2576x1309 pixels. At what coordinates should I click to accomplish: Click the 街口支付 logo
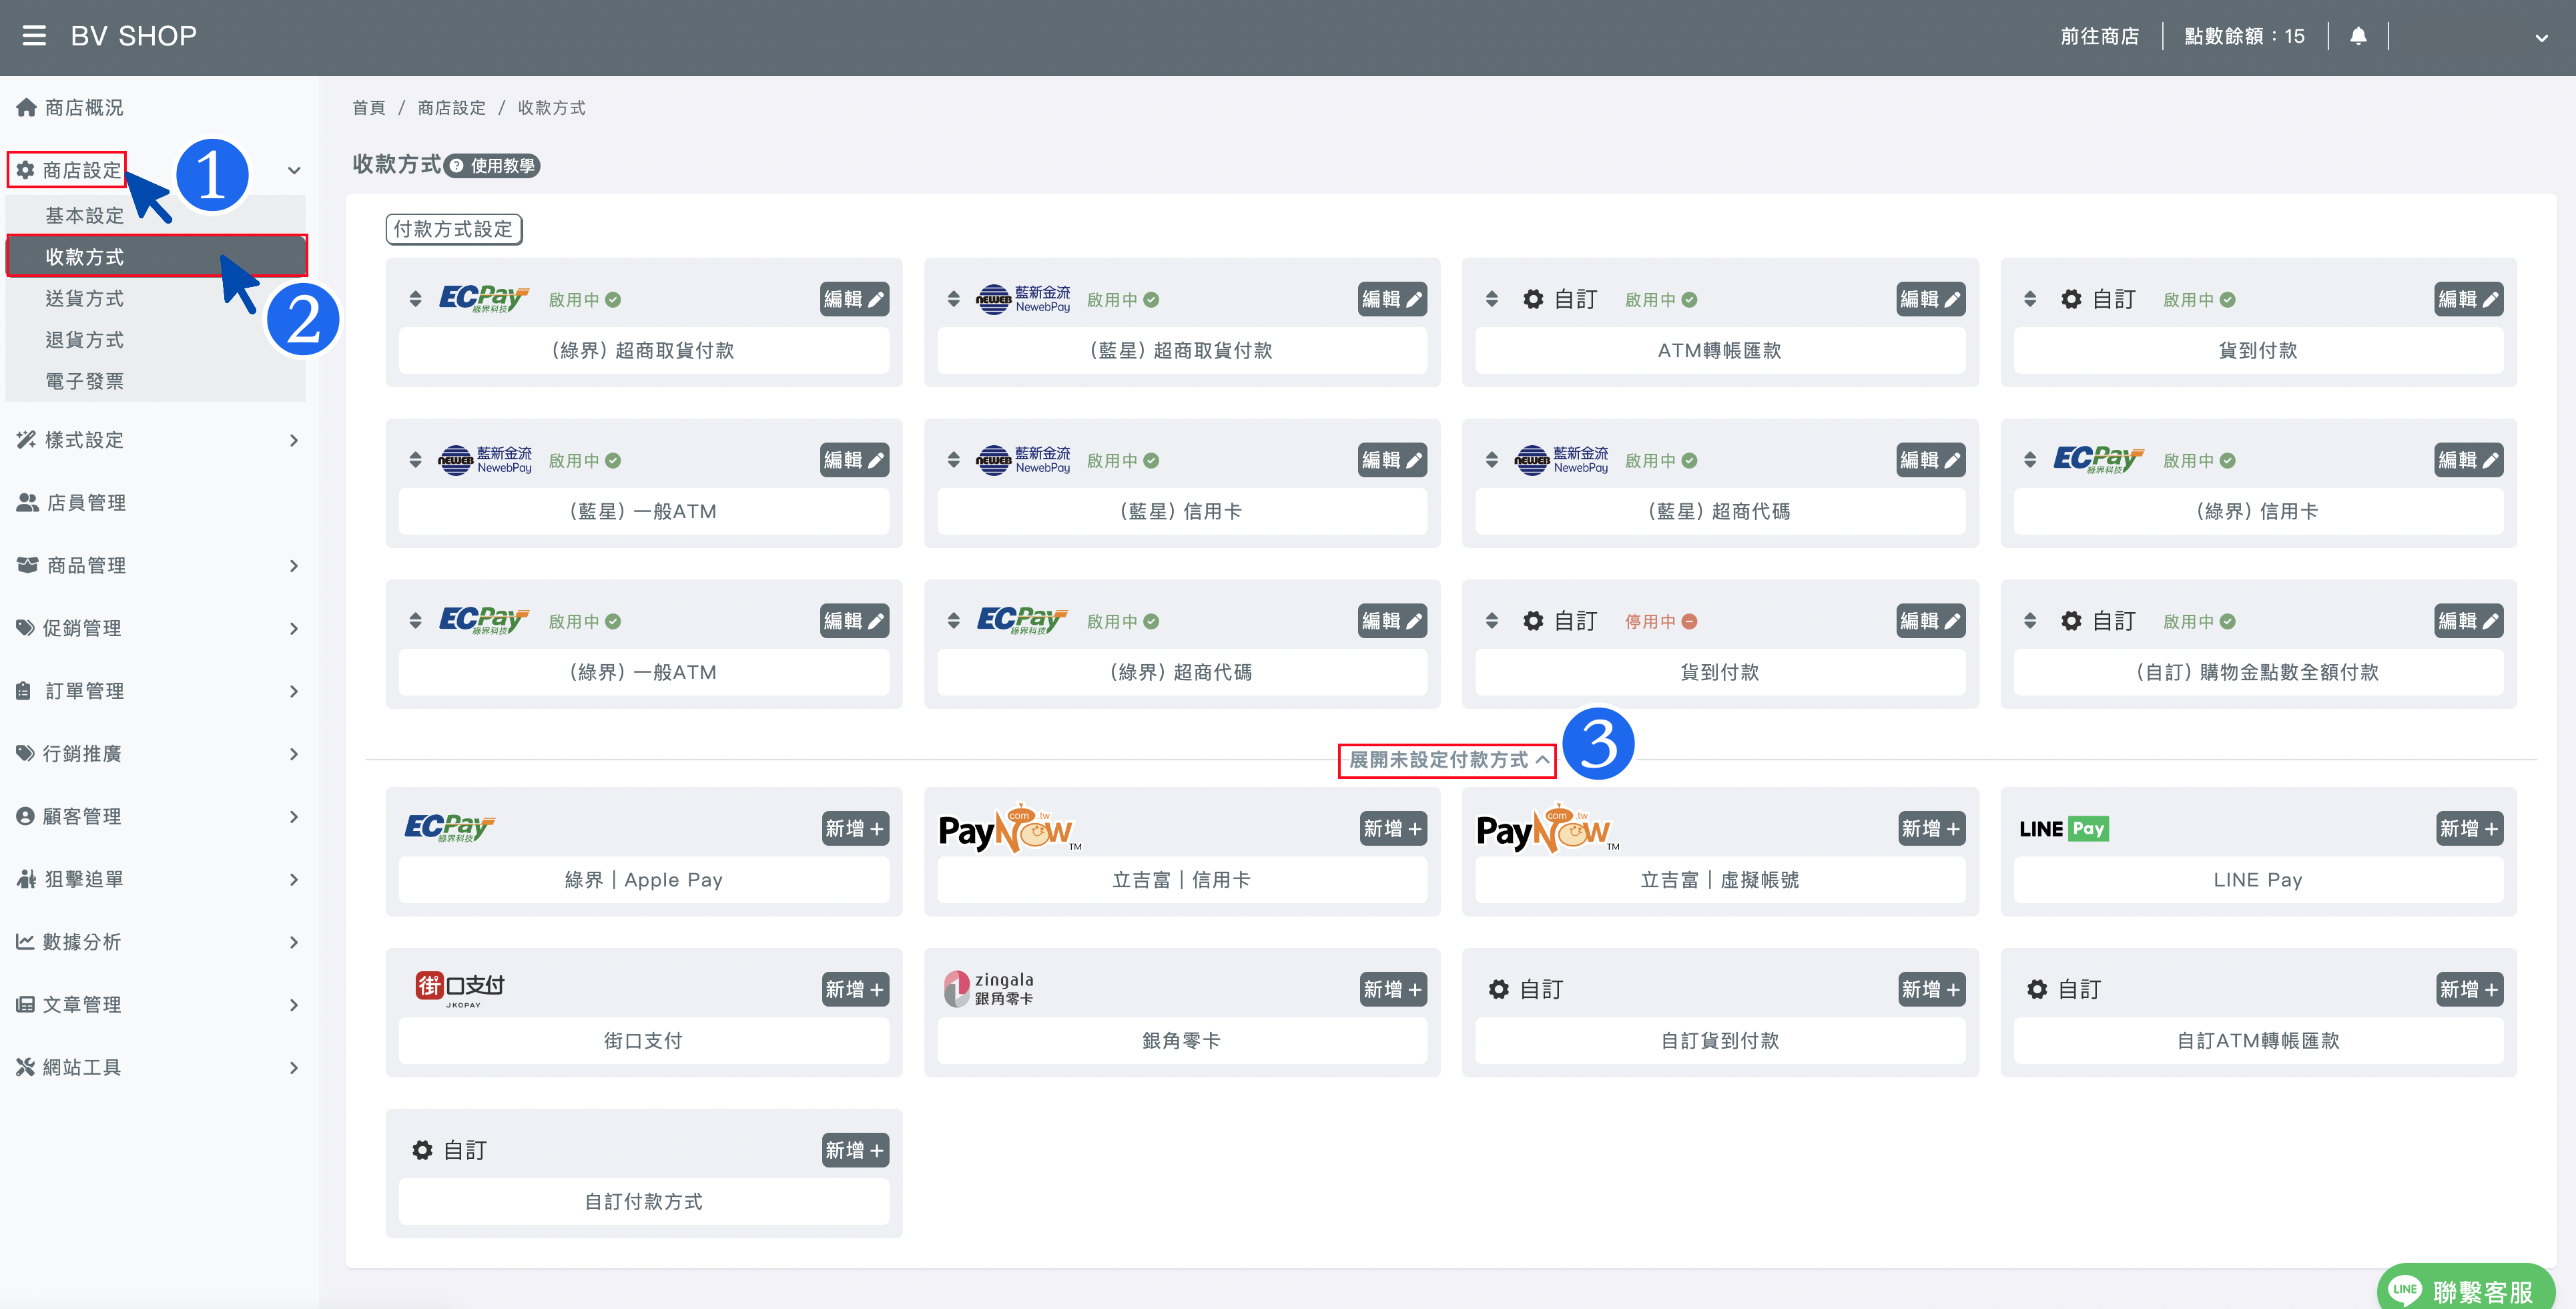[x=460, y=989]
